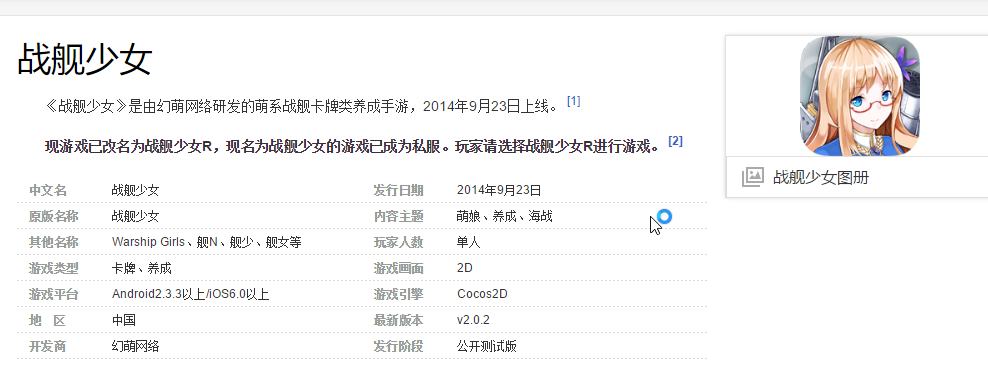Image resolution: width=988 pixels, height=373 pixels.
Task: Click the value Android2.3.3以上/iOS6.0以上
Action: pos(191,294)
